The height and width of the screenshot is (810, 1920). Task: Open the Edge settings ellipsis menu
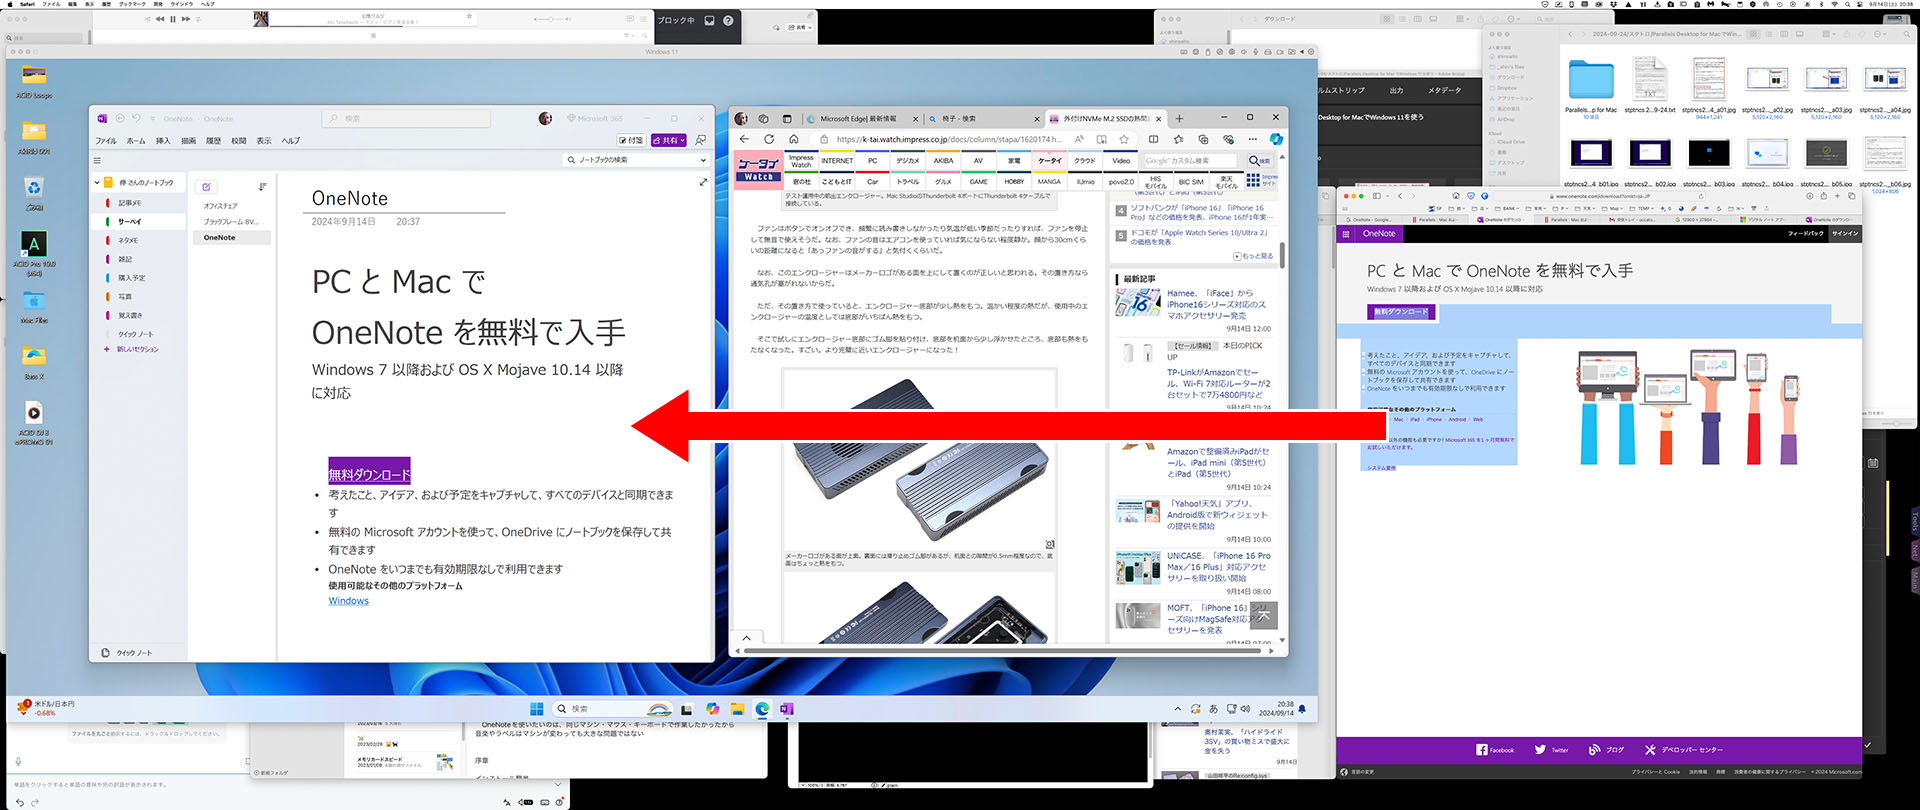[1252, 139]
